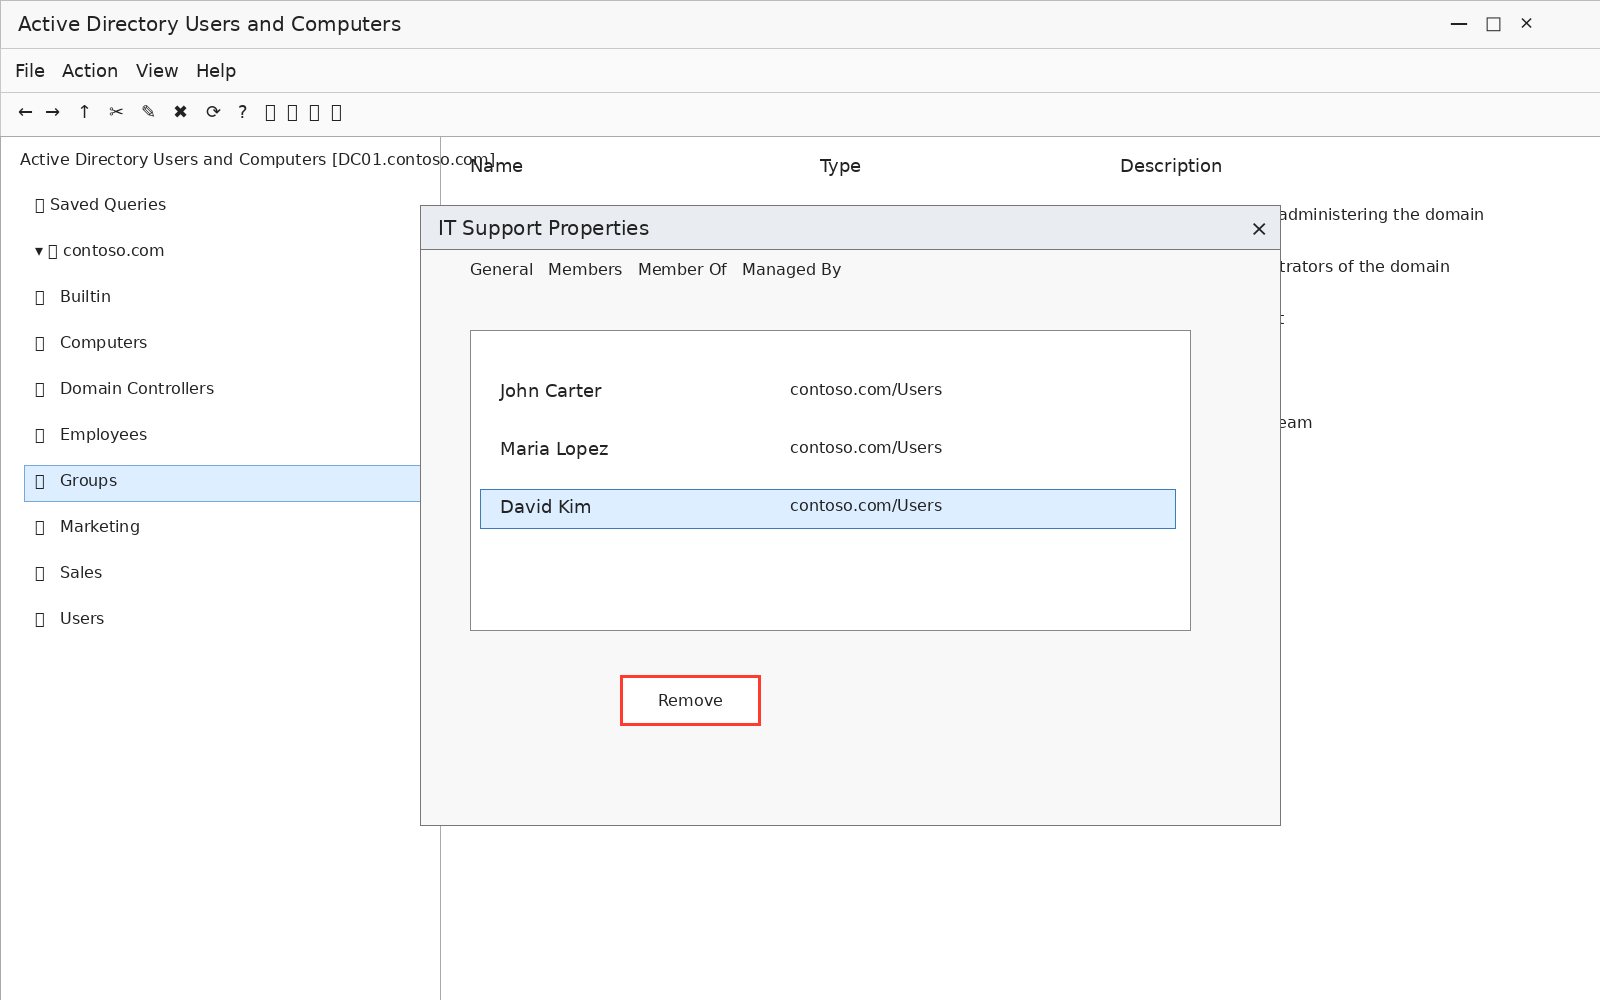Viewport: 1600px width, 1000px height.
Task: Switch to the Managed By tab
Action: point(791,270)
